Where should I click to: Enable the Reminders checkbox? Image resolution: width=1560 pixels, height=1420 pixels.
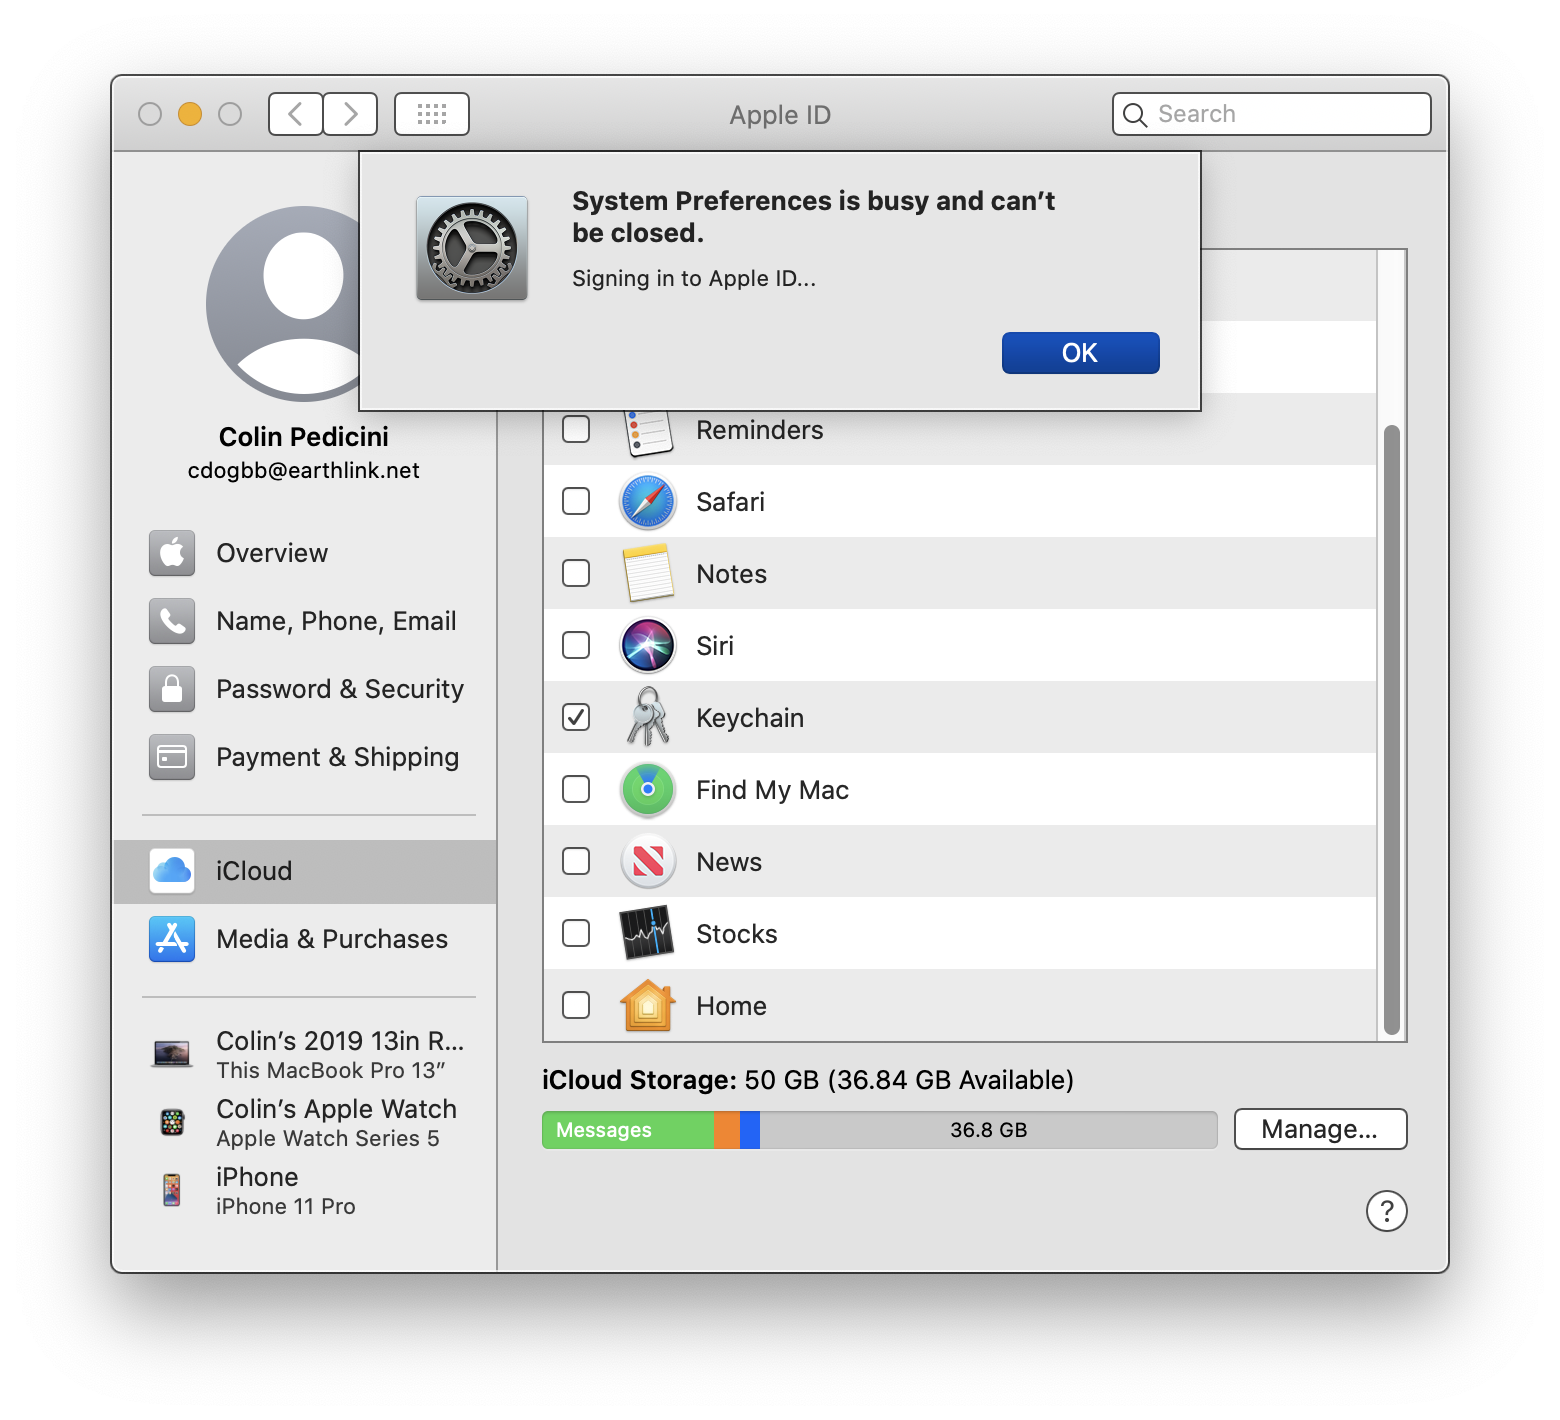coord(576,429)
